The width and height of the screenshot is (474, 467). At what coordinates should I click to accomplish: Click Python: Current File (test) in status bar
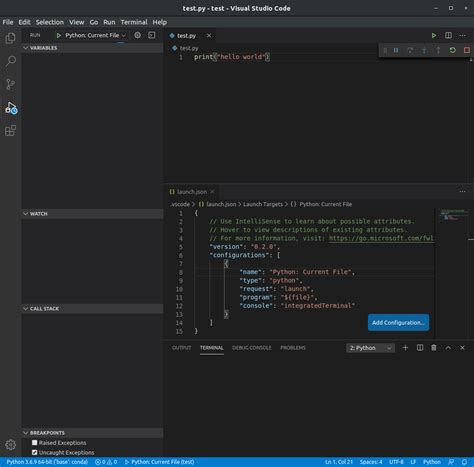[159, 462]
